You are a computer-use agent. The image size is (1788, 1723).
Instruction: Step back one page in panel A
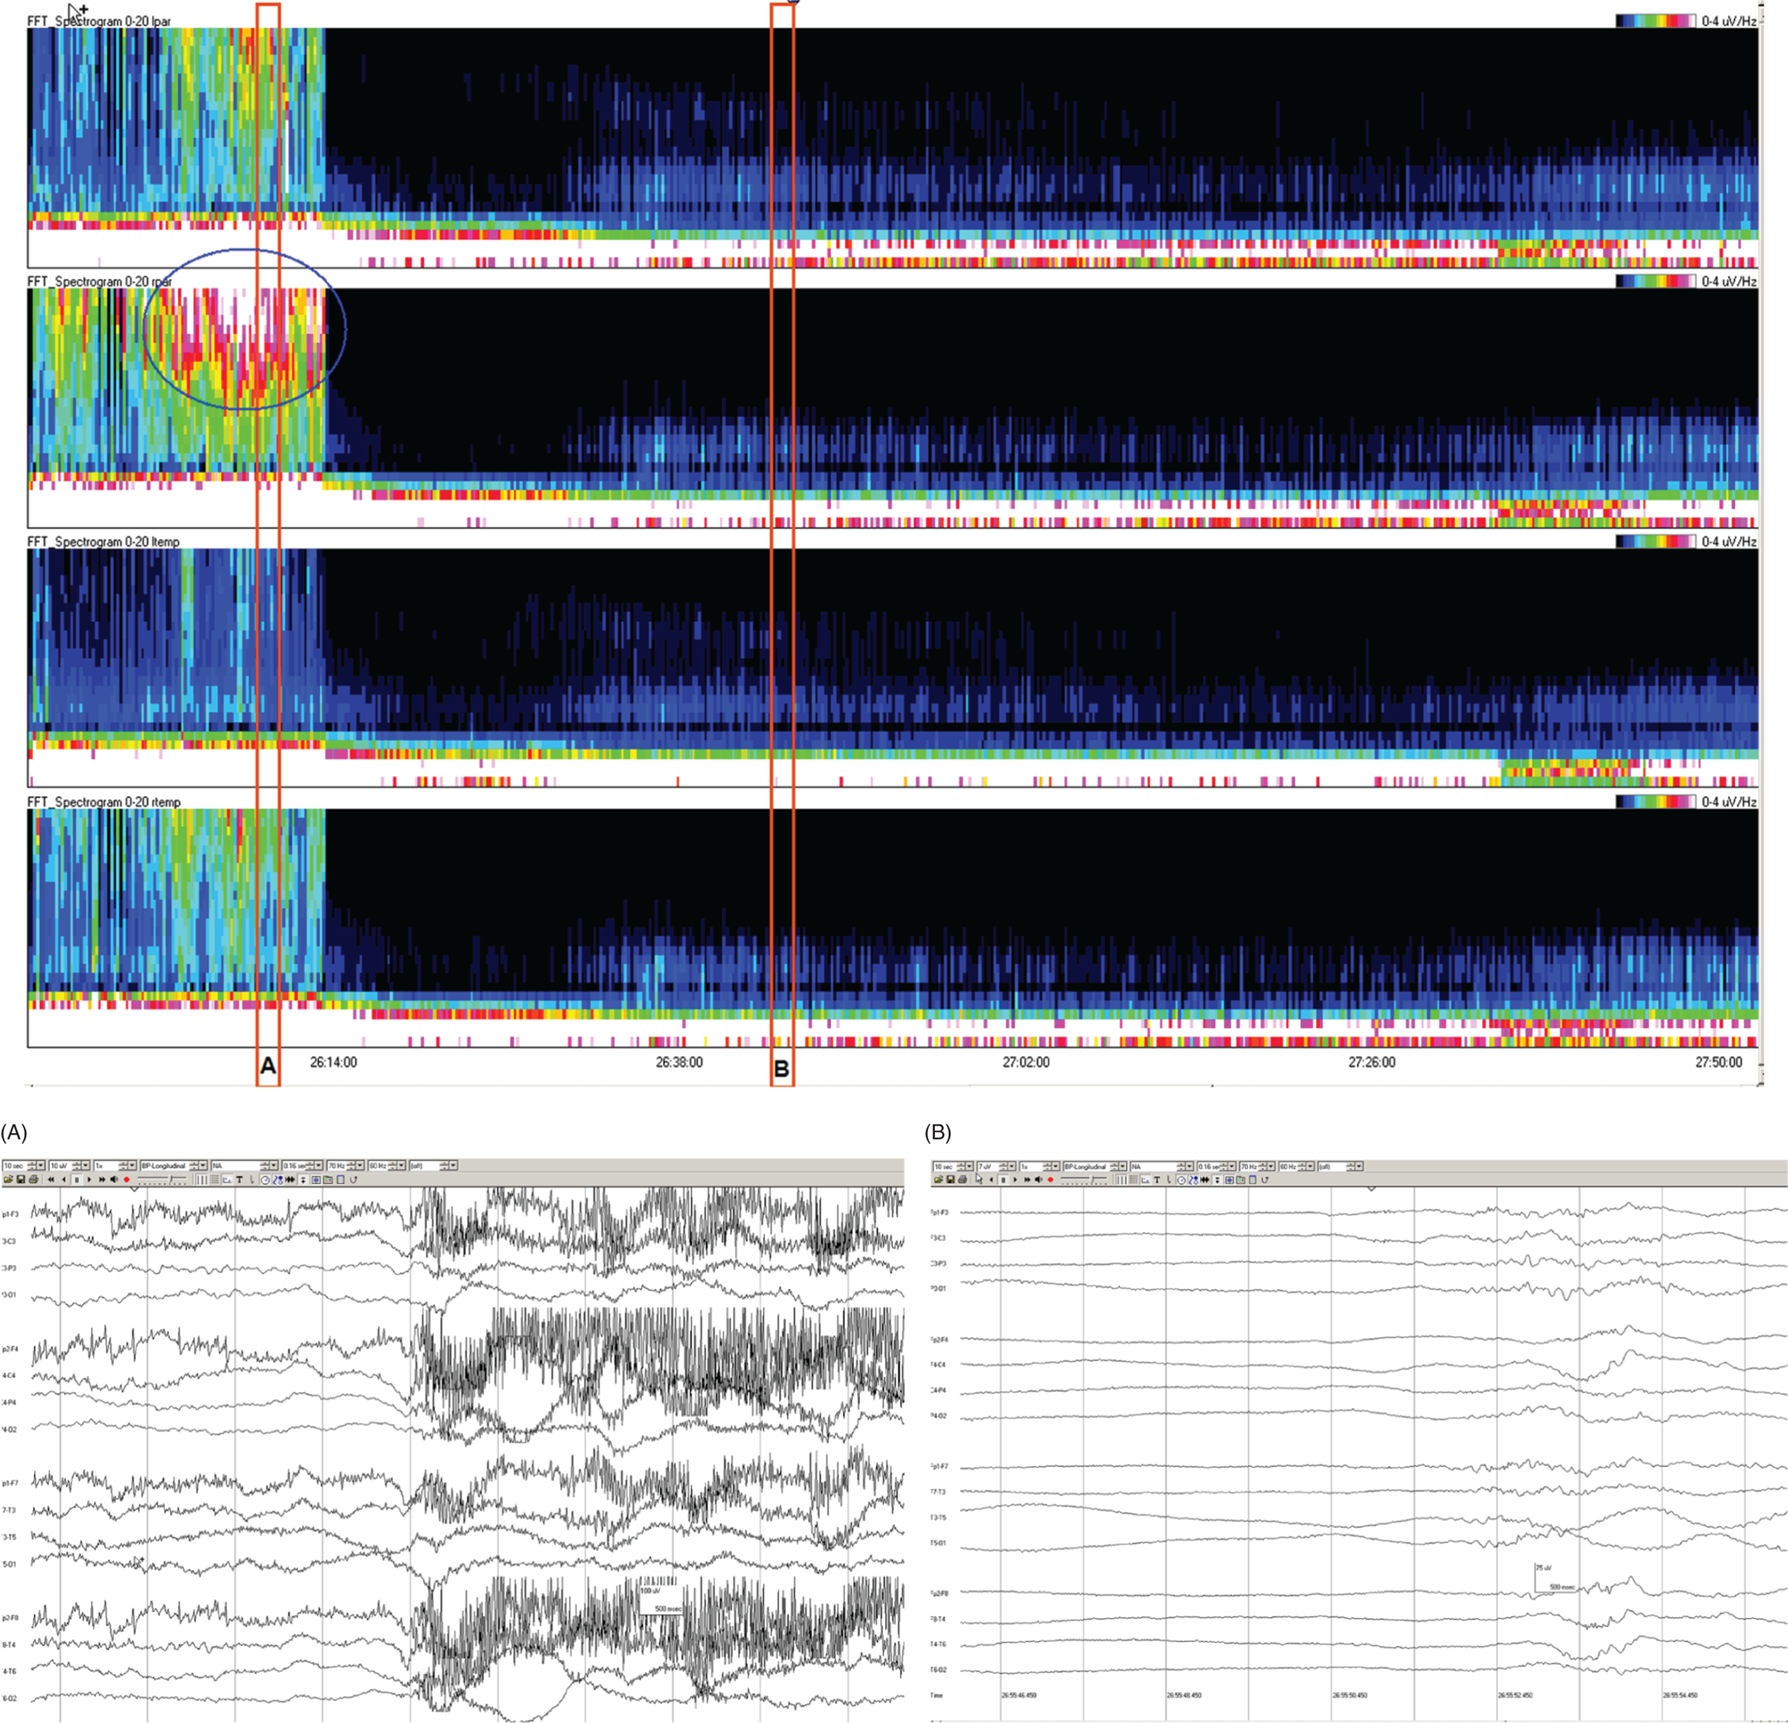click(64, 1180)
